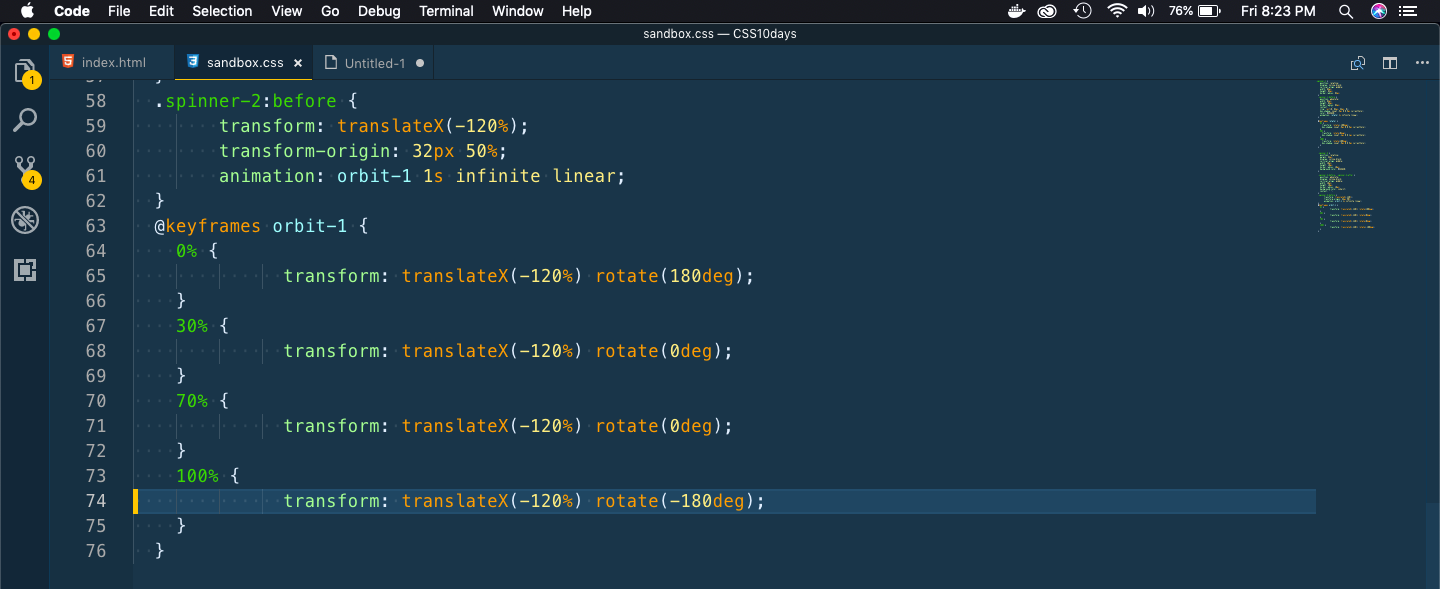Launch Siri from the menu bar
Screen dimensions: 1440x589
[x=1379, y=11]
